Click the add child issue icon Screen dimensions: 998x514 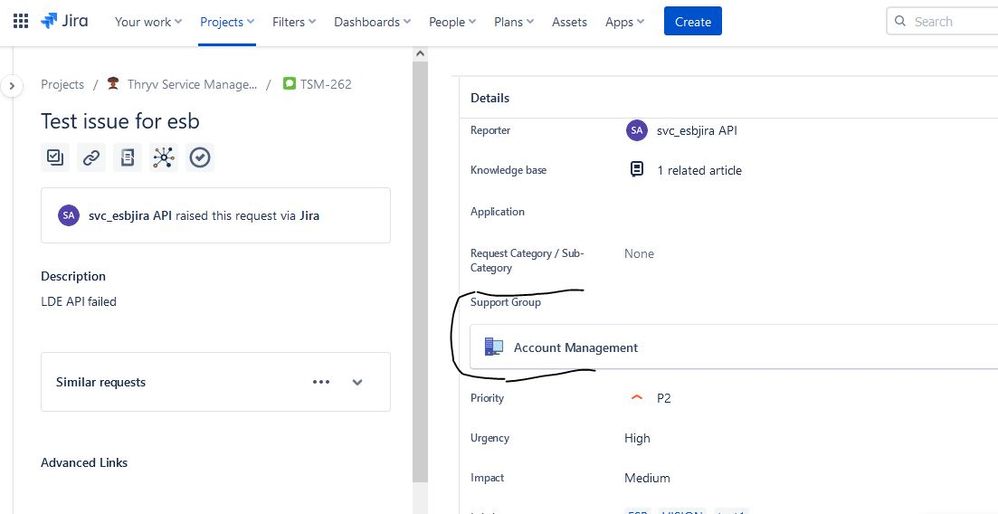click(x=55, y=157)
